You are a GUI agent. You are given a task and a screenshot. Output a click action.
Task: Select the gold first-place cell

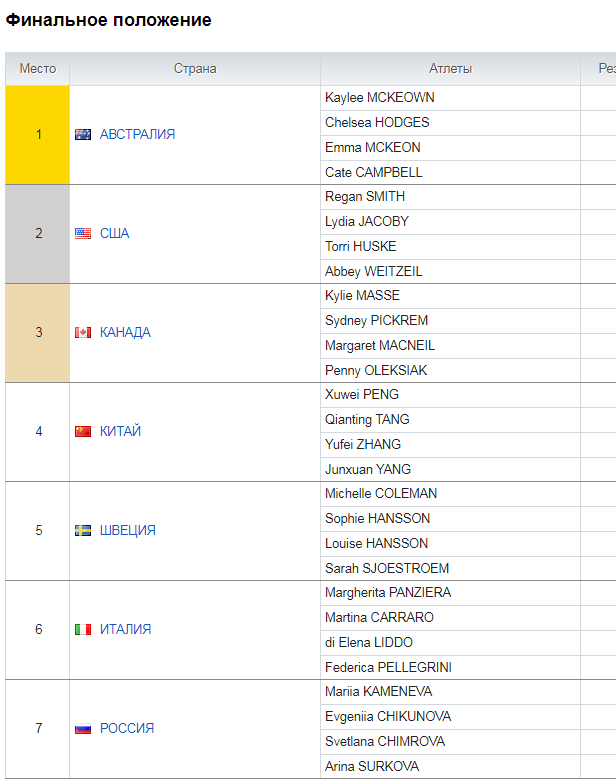(x=38, y=135)
